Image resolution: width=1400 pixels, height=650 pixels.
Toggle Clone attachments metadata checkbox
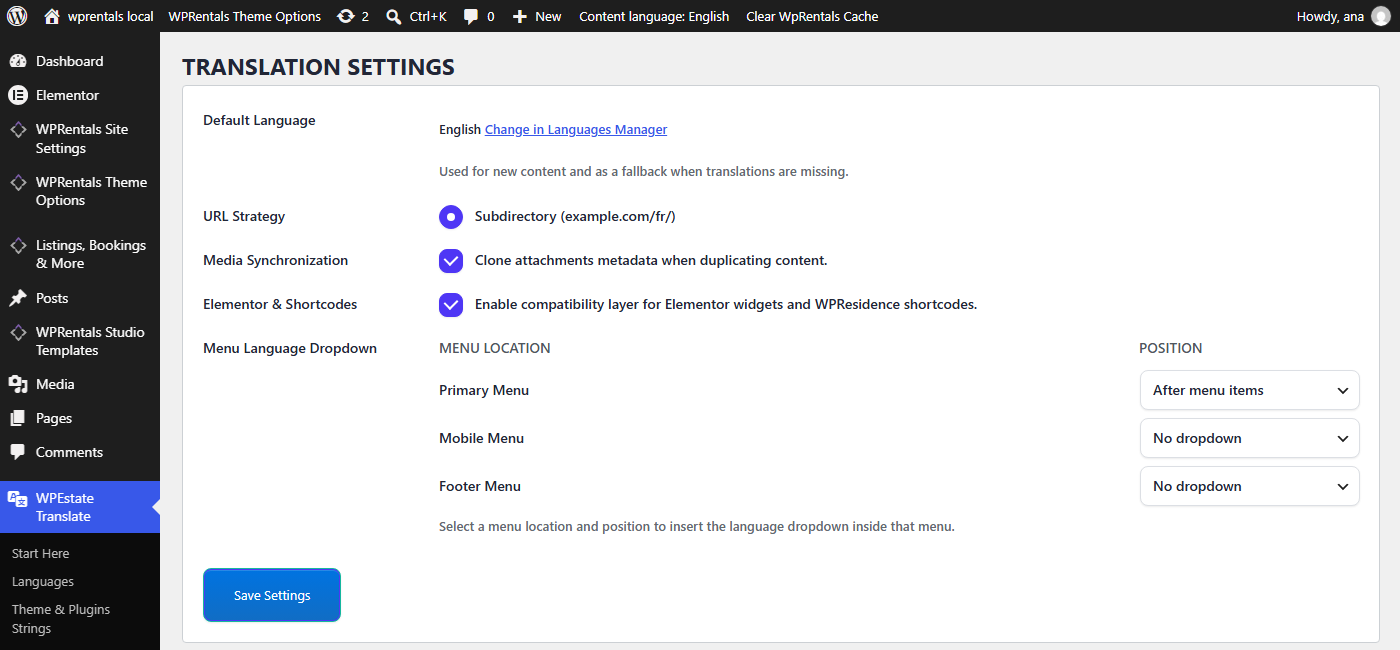tap(451, 260)
